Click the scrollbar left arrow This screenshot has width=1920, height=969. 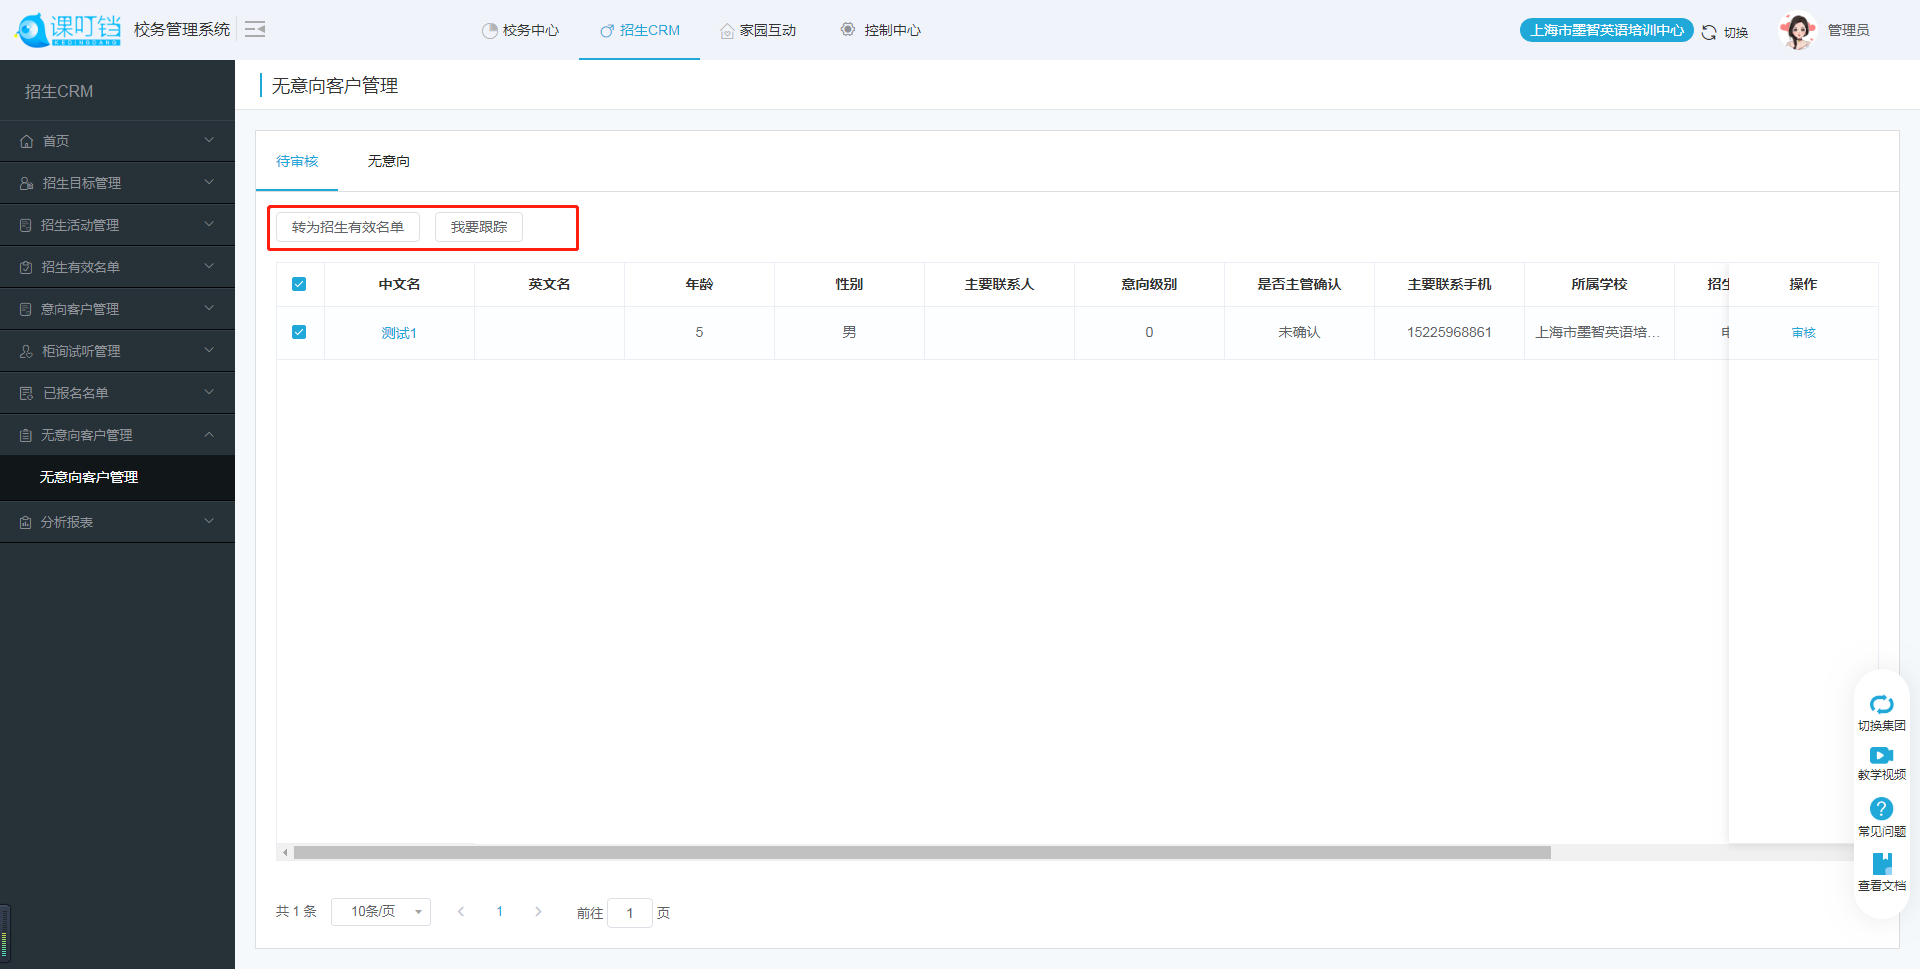[x=285, y=853]
